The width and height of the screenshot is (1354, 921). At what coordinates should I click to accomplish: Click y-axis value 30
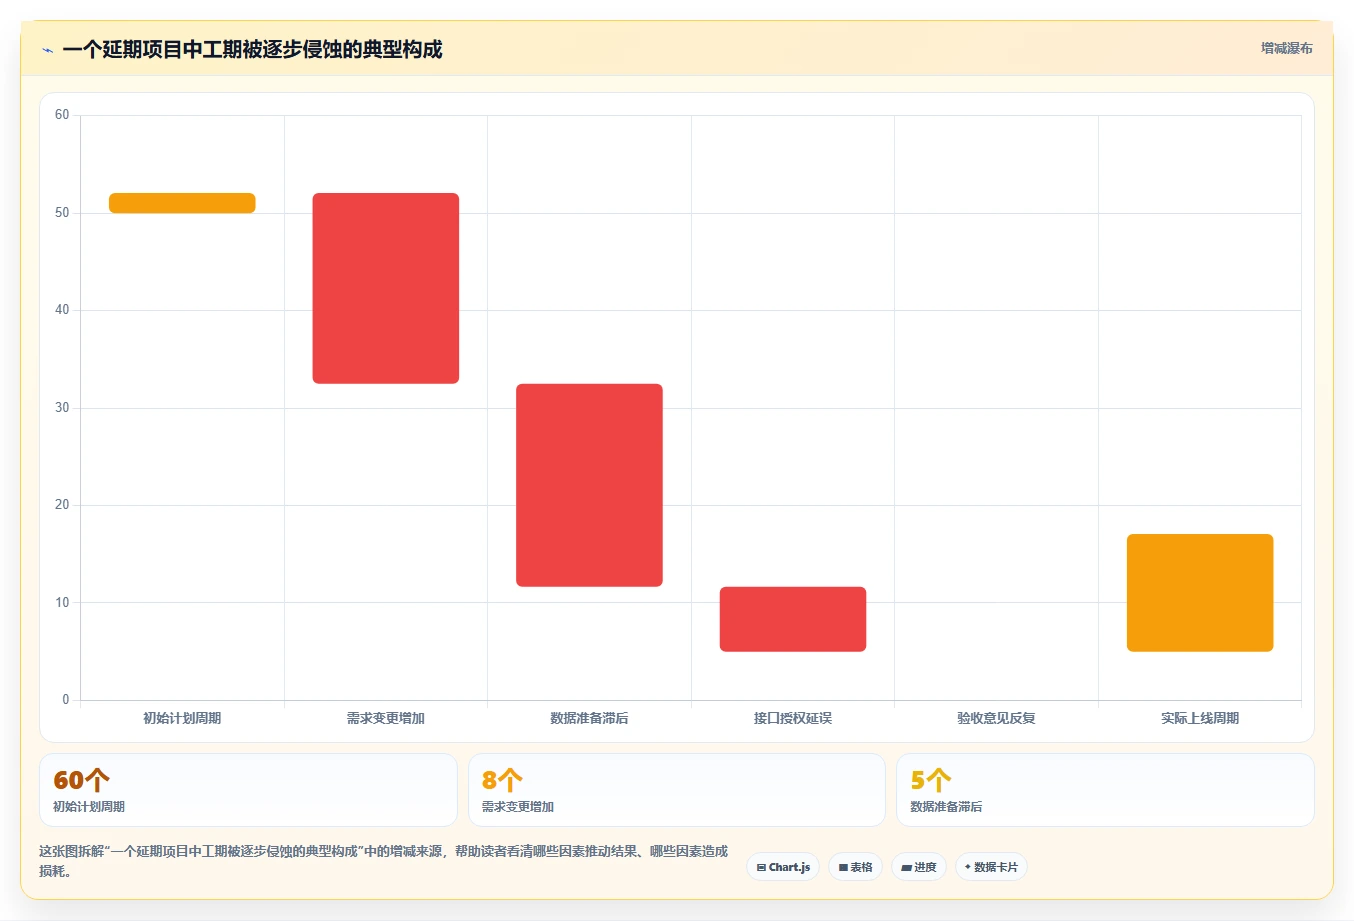pyautogui.click(x=62, y=408)
